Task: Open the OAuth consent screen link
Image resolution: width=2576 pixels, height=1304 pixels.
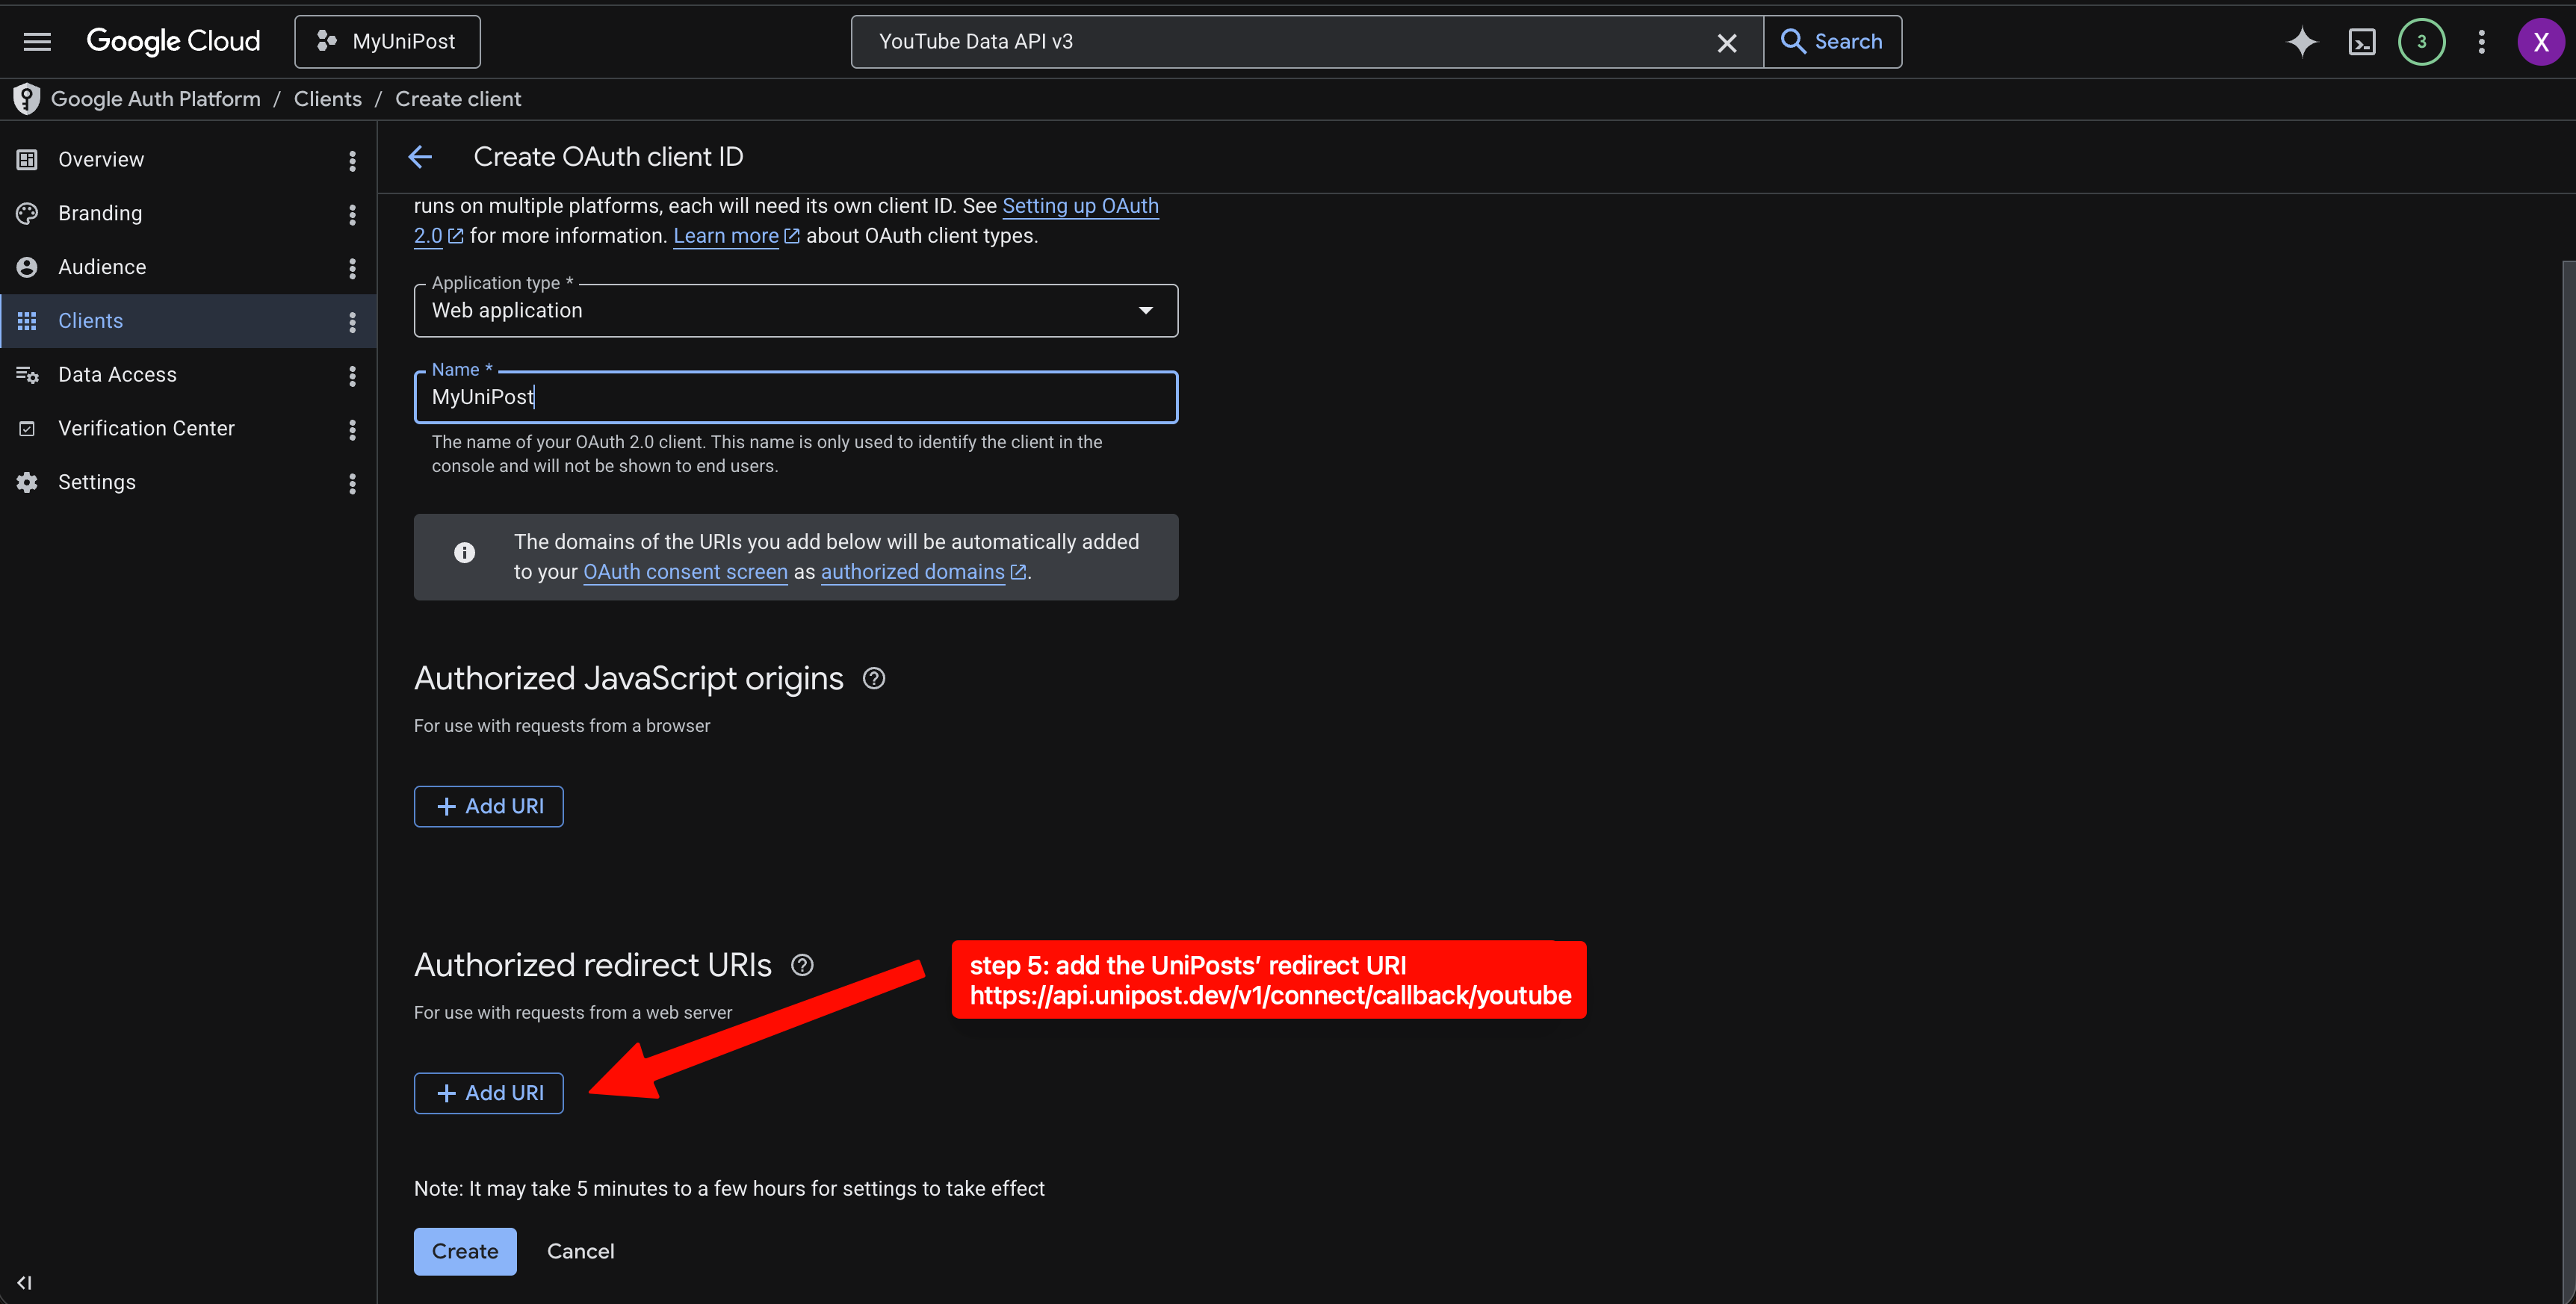Action: click(x=685, y=572)
